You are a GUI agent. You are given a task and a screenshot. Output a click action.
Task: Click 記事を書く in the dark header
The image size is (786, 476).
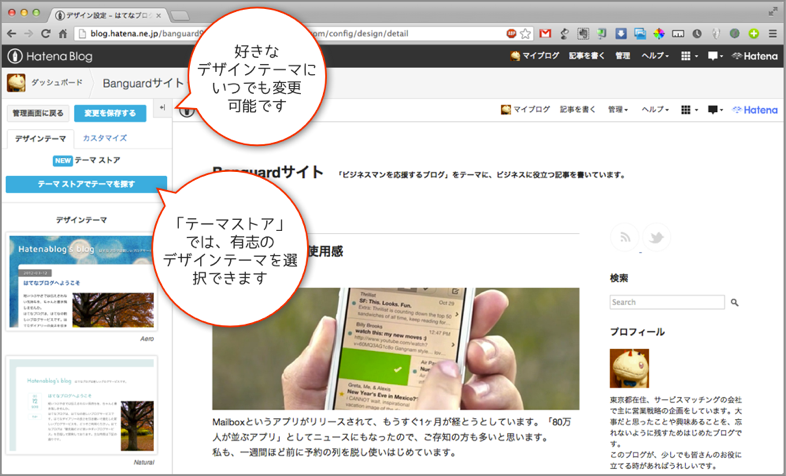coord(586,56)
